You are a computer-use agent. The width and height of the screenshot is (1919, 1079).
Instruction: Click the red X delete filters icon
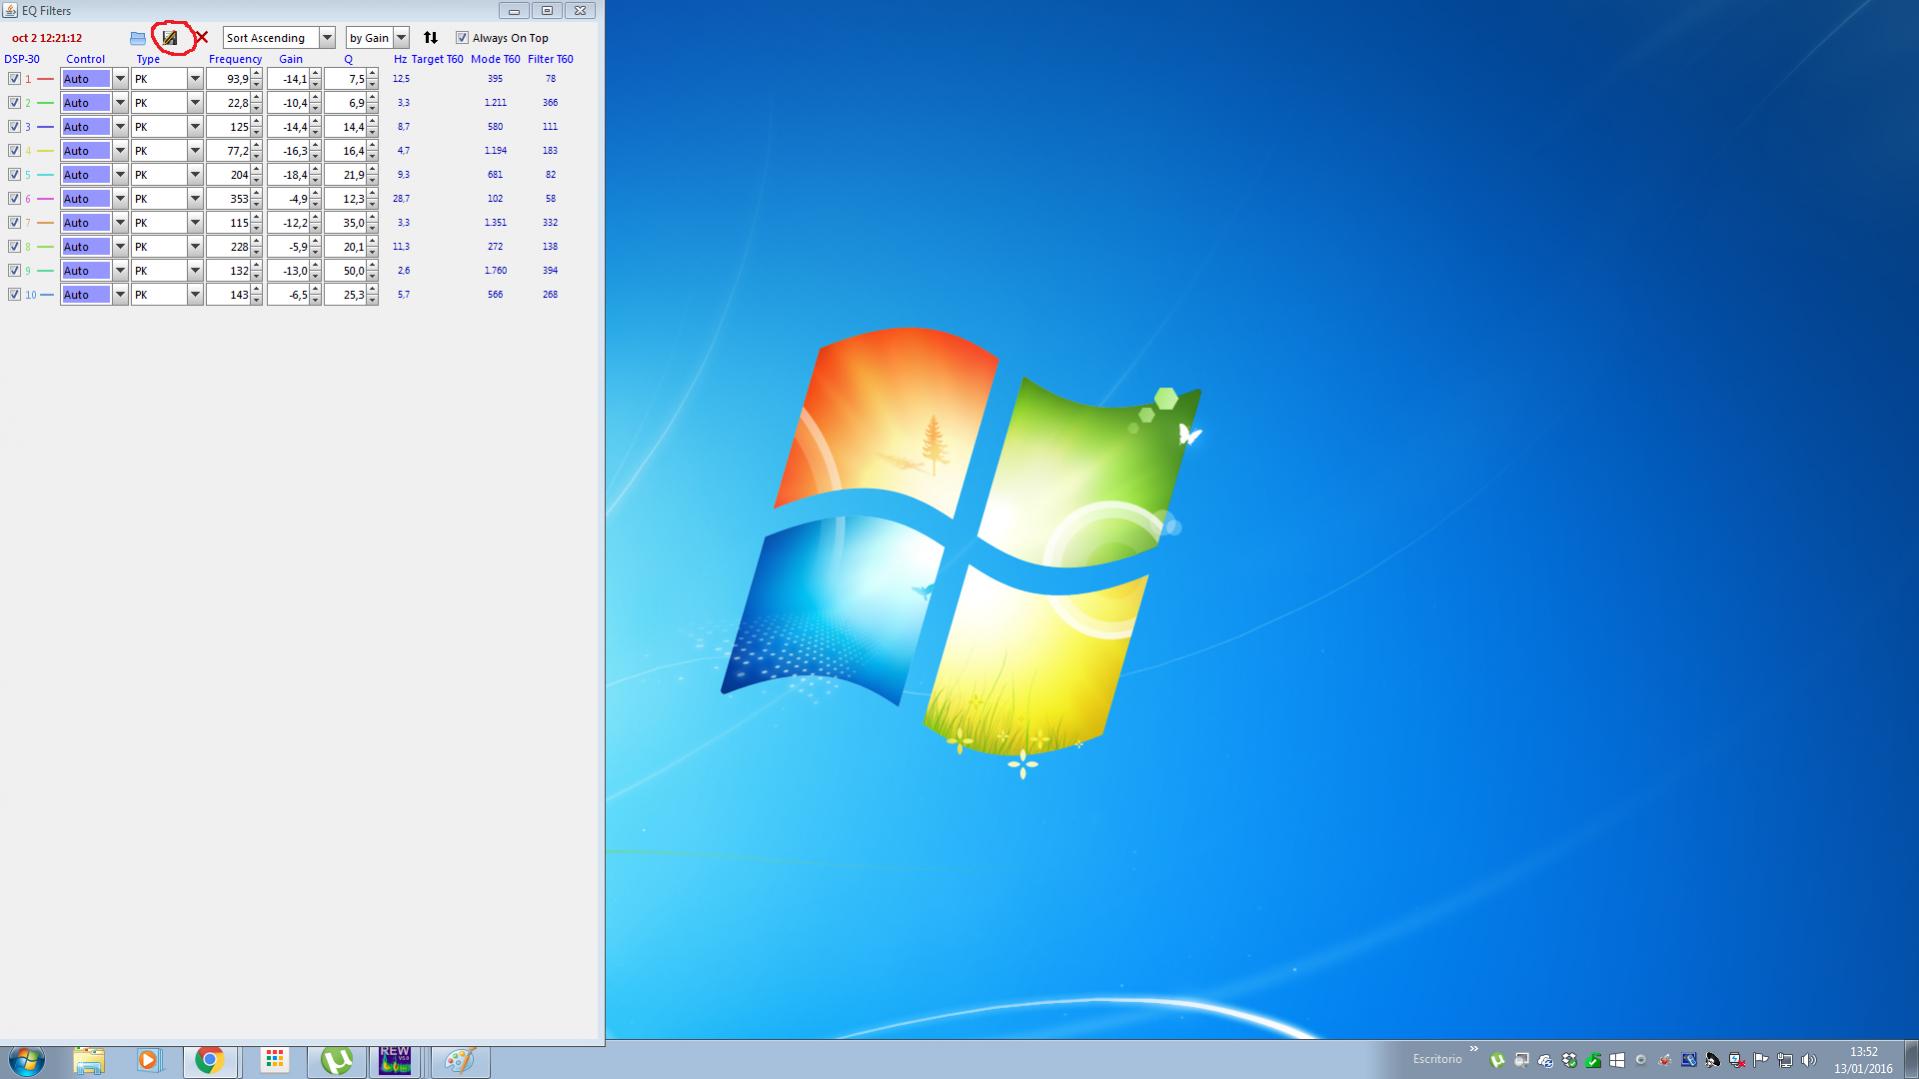(201, 38)
